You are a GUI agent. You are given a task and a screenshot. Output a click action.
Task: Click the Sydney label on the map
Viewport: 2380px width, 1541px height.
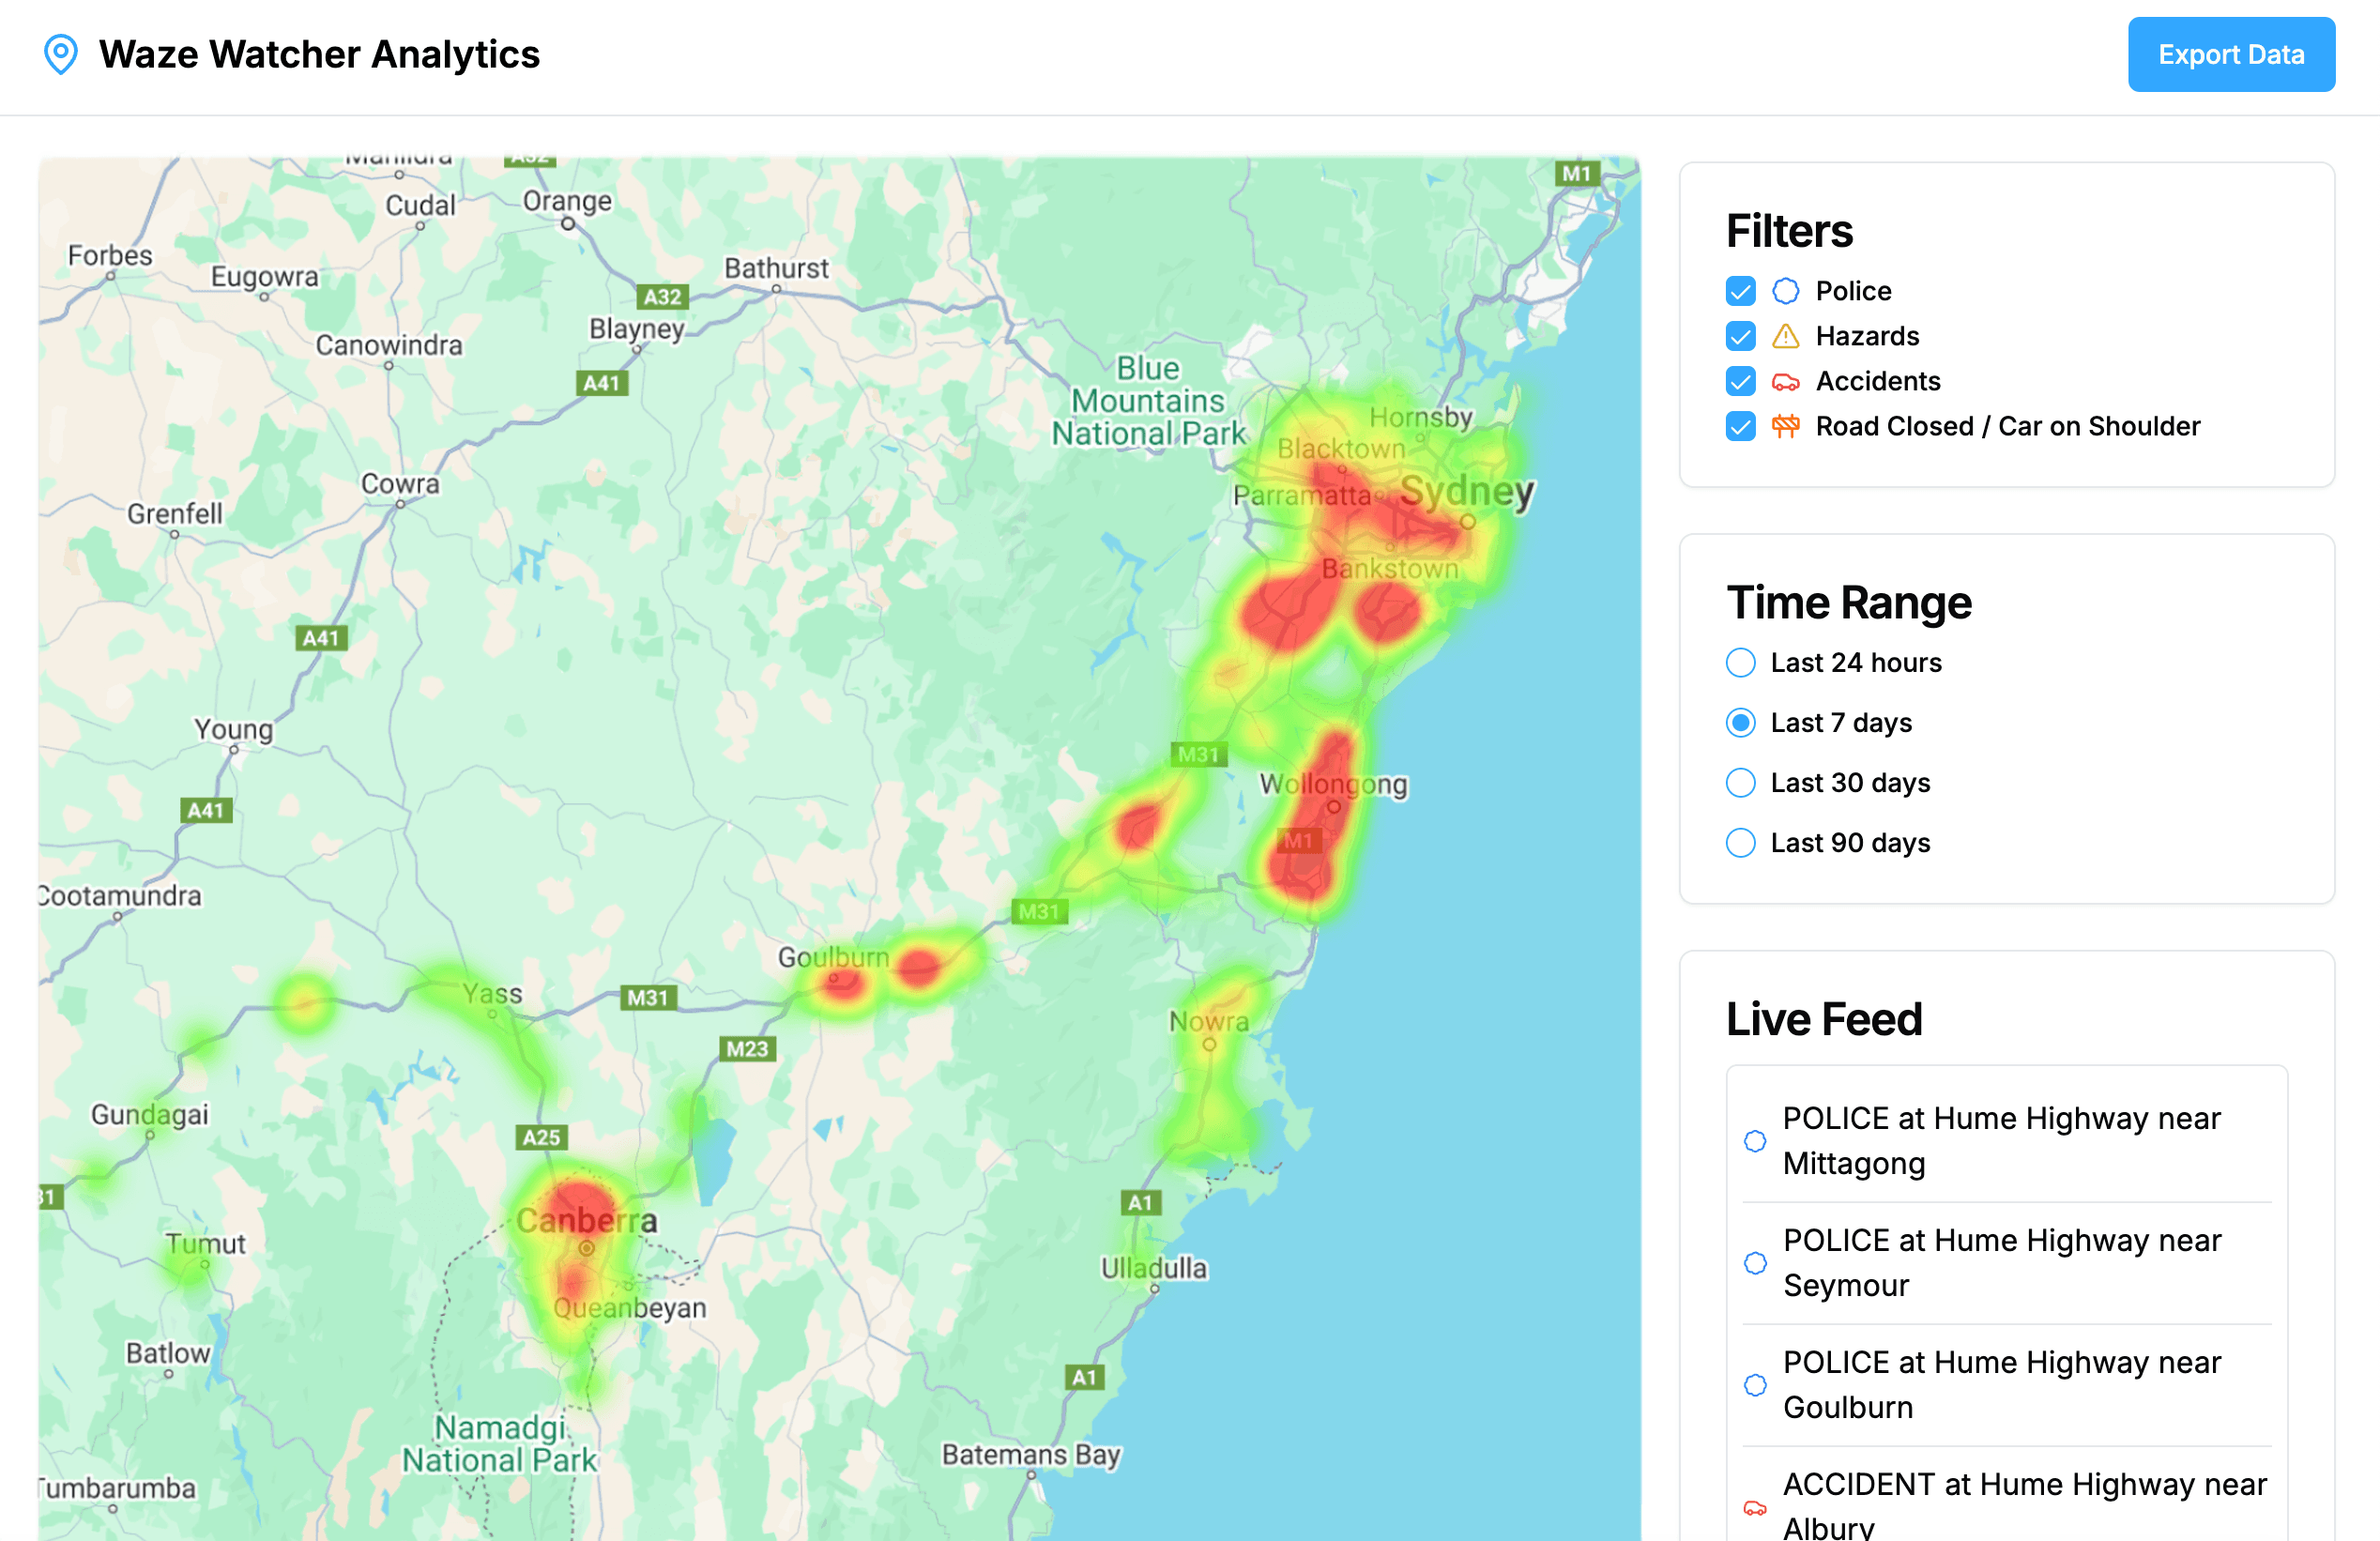coord(1466,491)
